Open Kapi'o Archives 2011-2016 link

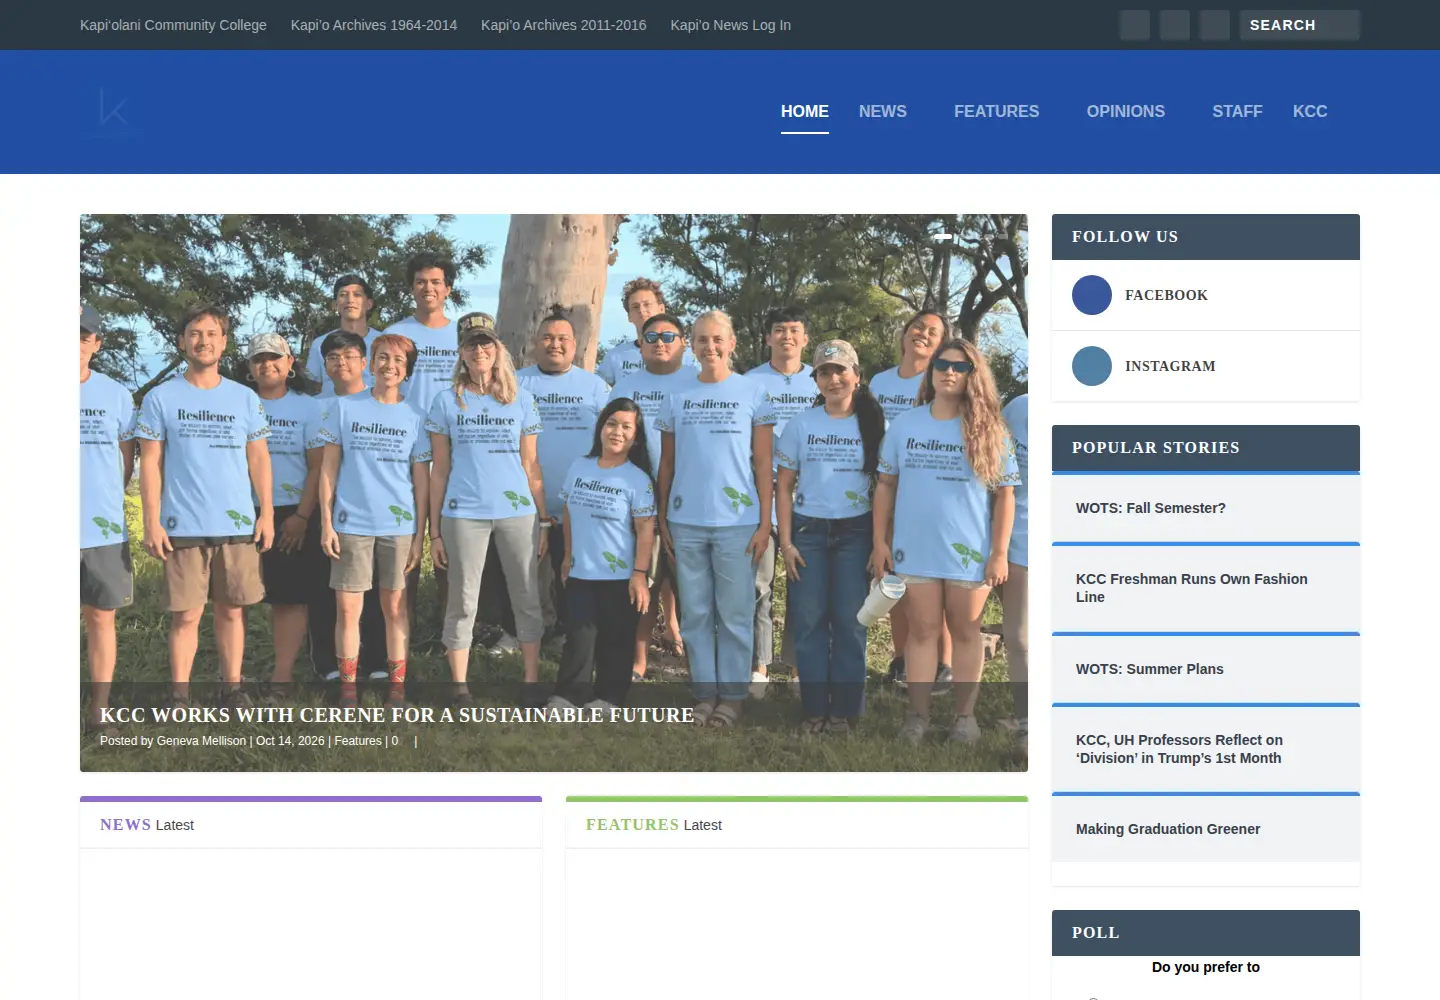coord(564,25)
